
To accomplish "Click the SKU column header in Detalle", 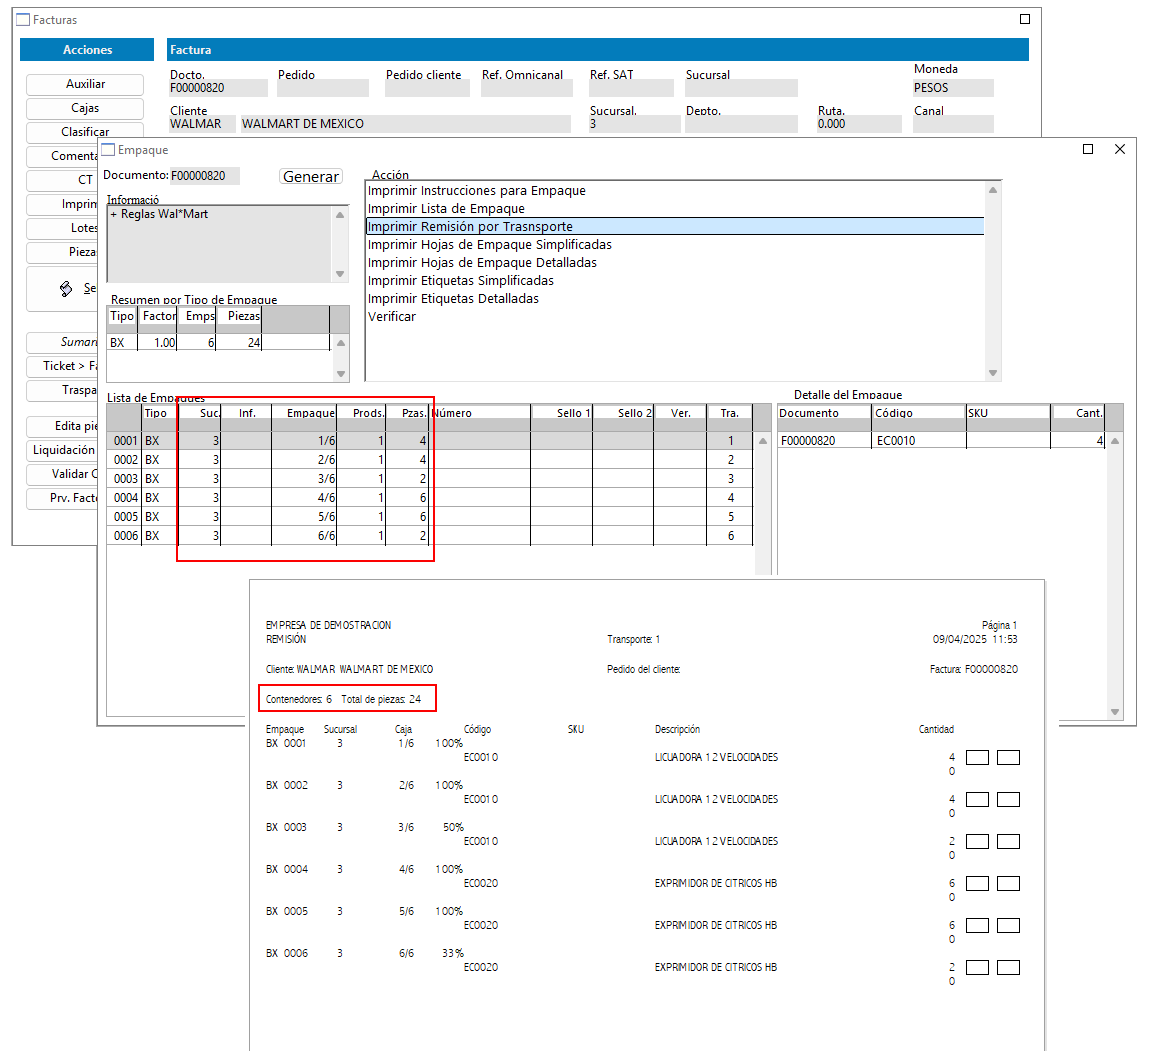I will point(1008,414).
